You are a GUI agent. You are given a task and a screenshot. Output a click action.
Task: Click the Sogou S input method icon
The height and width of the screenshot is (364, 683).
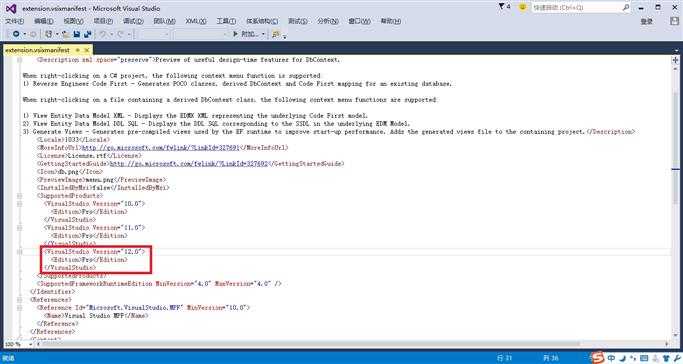[598, 357]
